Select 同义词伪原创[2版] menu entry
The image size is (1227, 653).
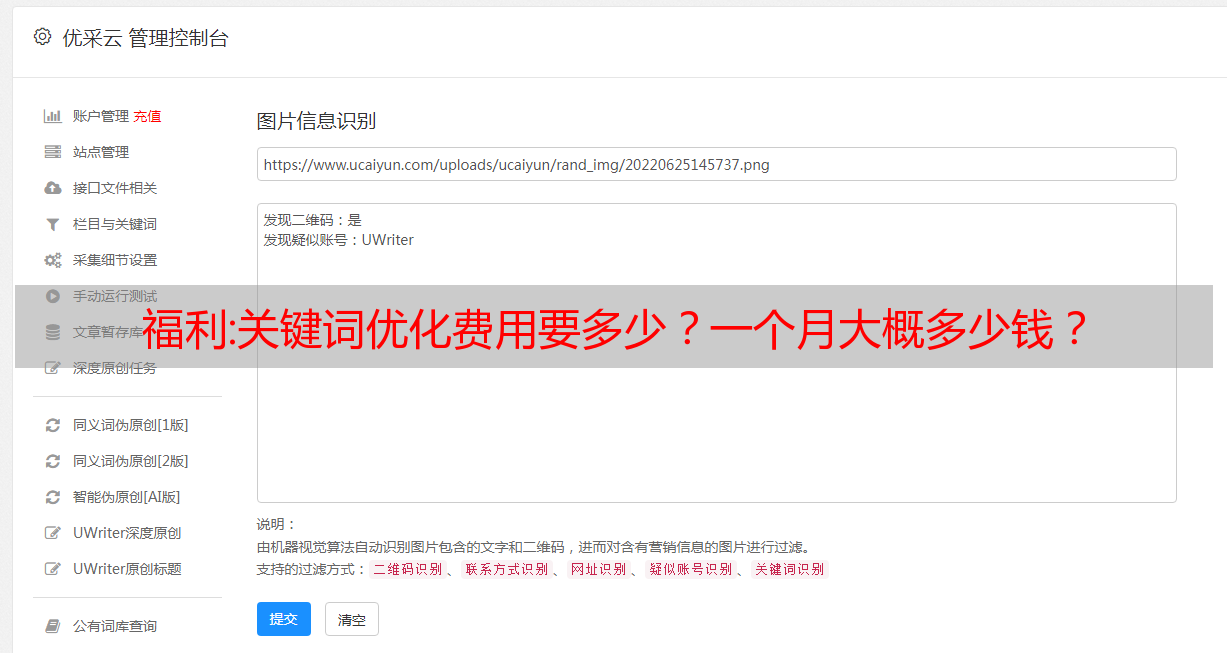(131, 461)
